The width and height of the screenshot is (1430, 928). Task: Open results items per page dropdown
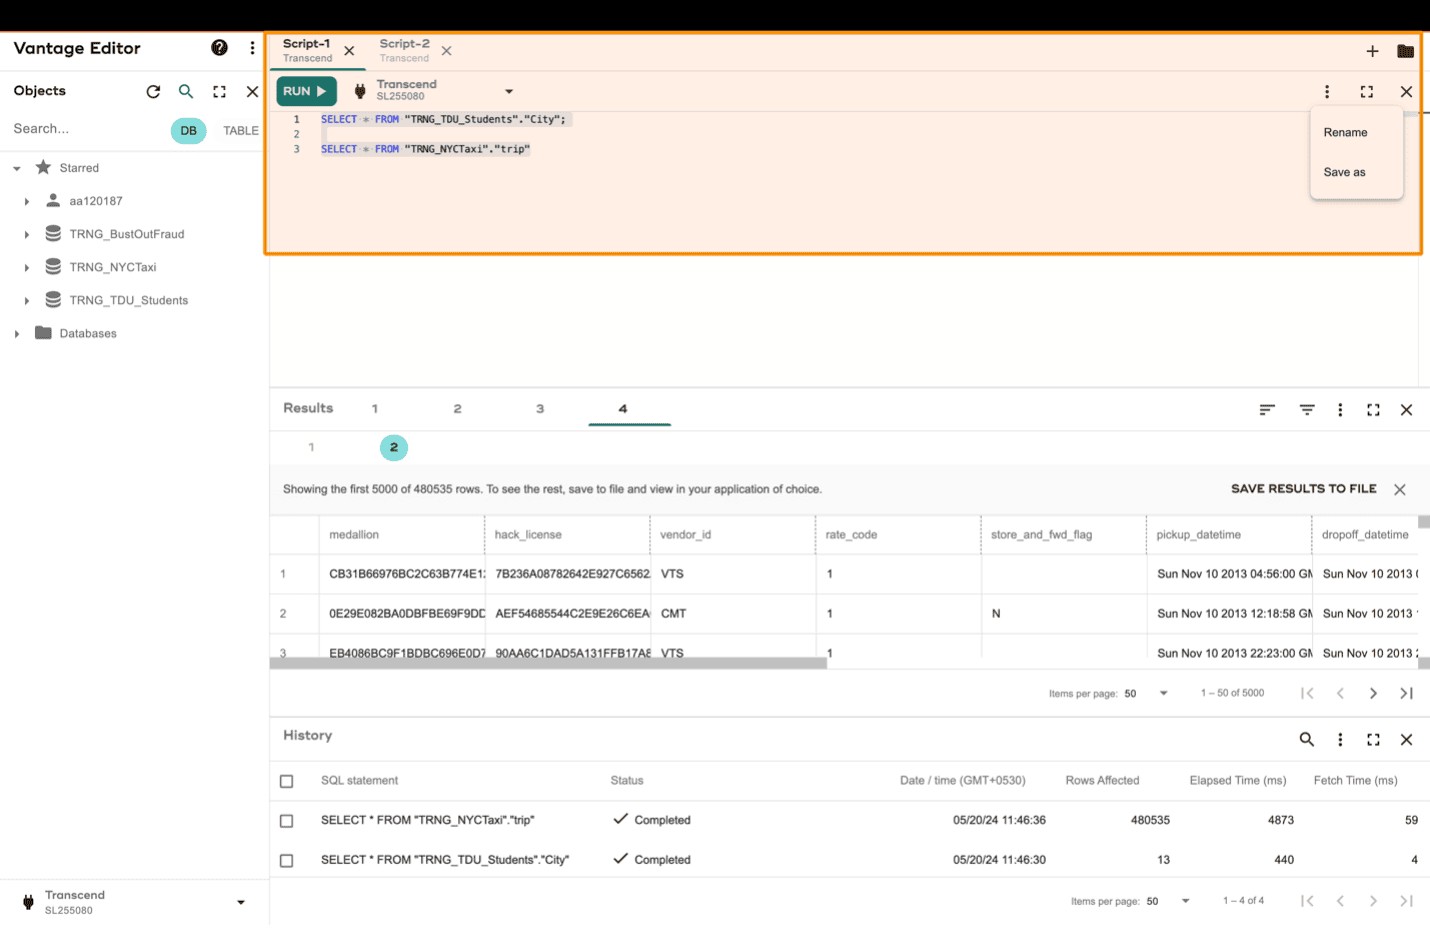(1163, 694)
